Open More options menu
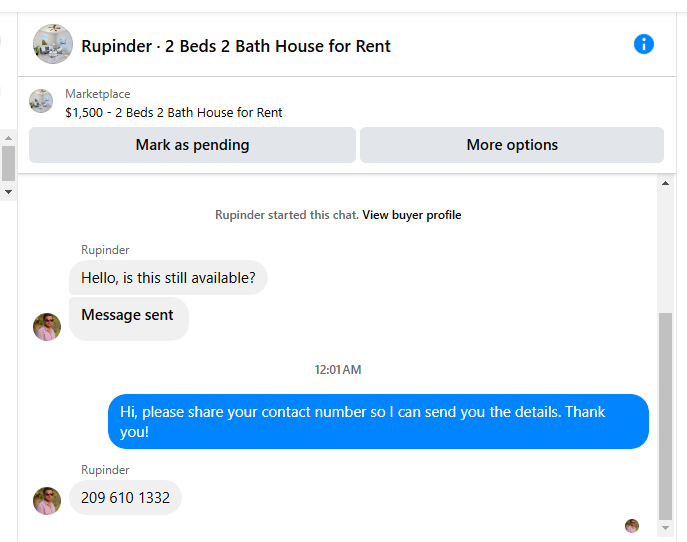This screenshot has height=542, width=687. tap(512, 145)
